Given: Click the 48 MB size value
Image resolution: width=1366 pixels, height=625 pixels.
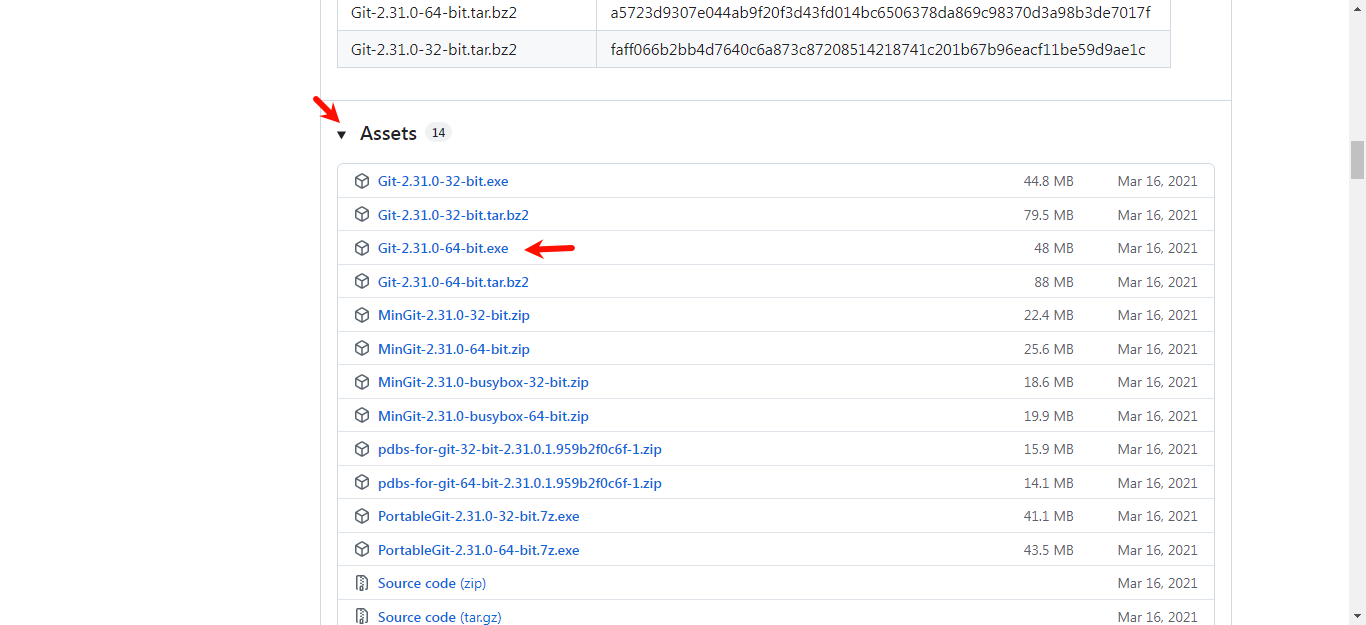Looking at the screenshot, I should [1054, 248].
